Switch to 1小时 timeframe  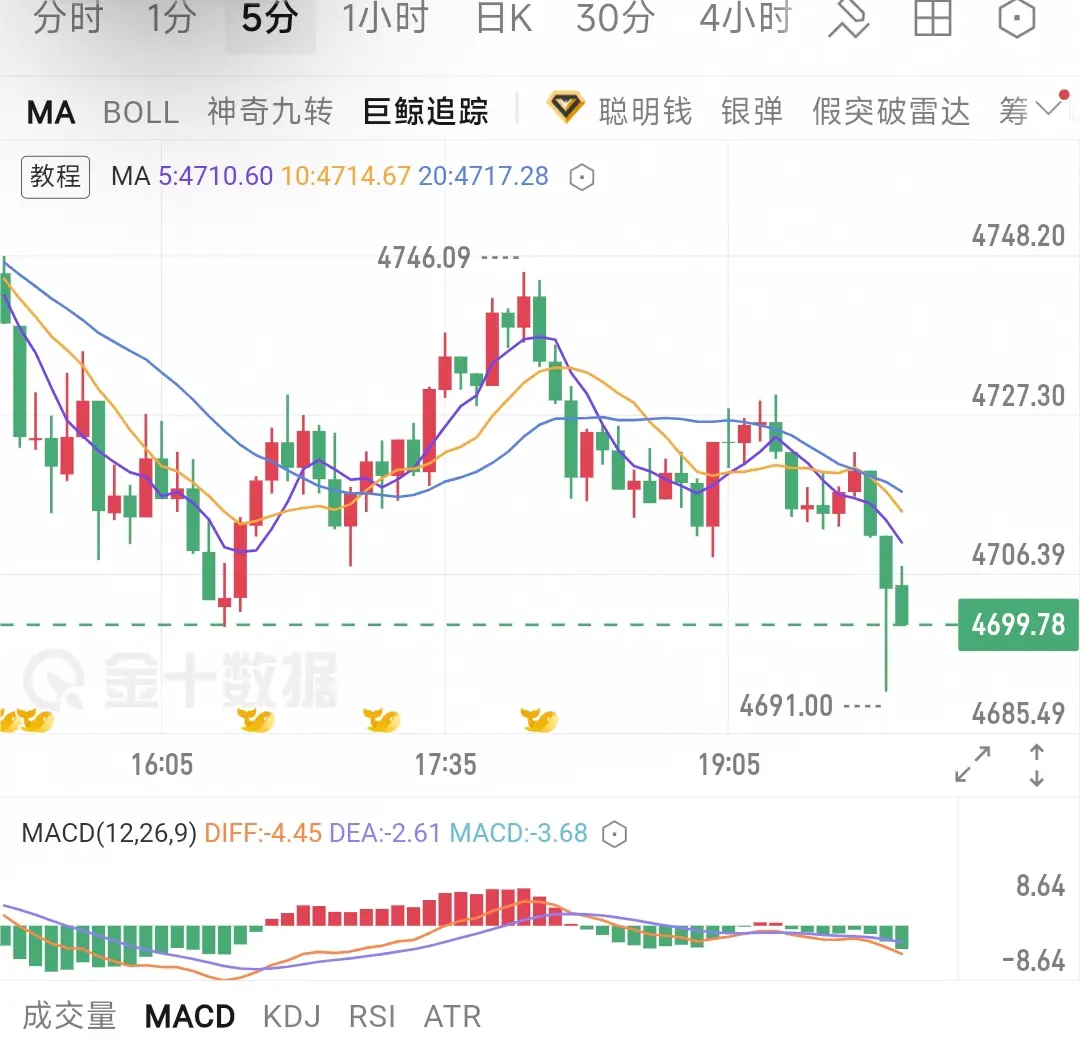click(x=386, y=18)
